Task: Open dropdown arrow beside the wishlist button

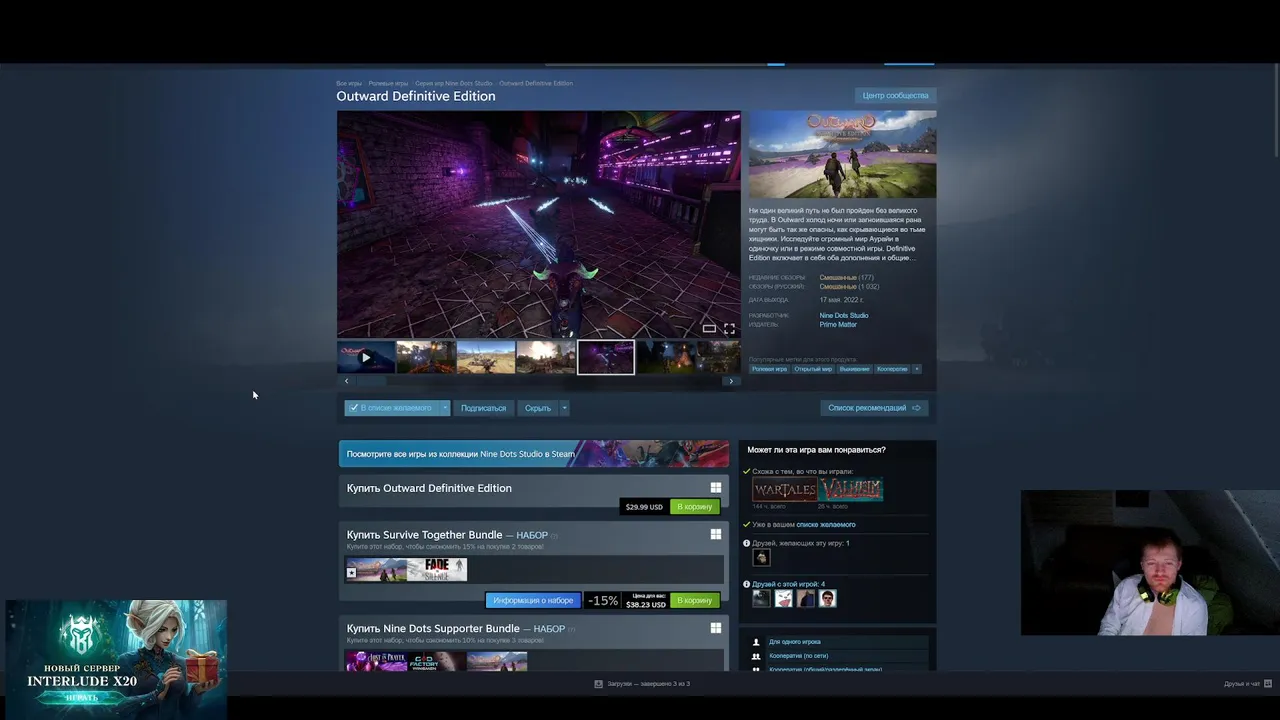Action: click(445, 408)
